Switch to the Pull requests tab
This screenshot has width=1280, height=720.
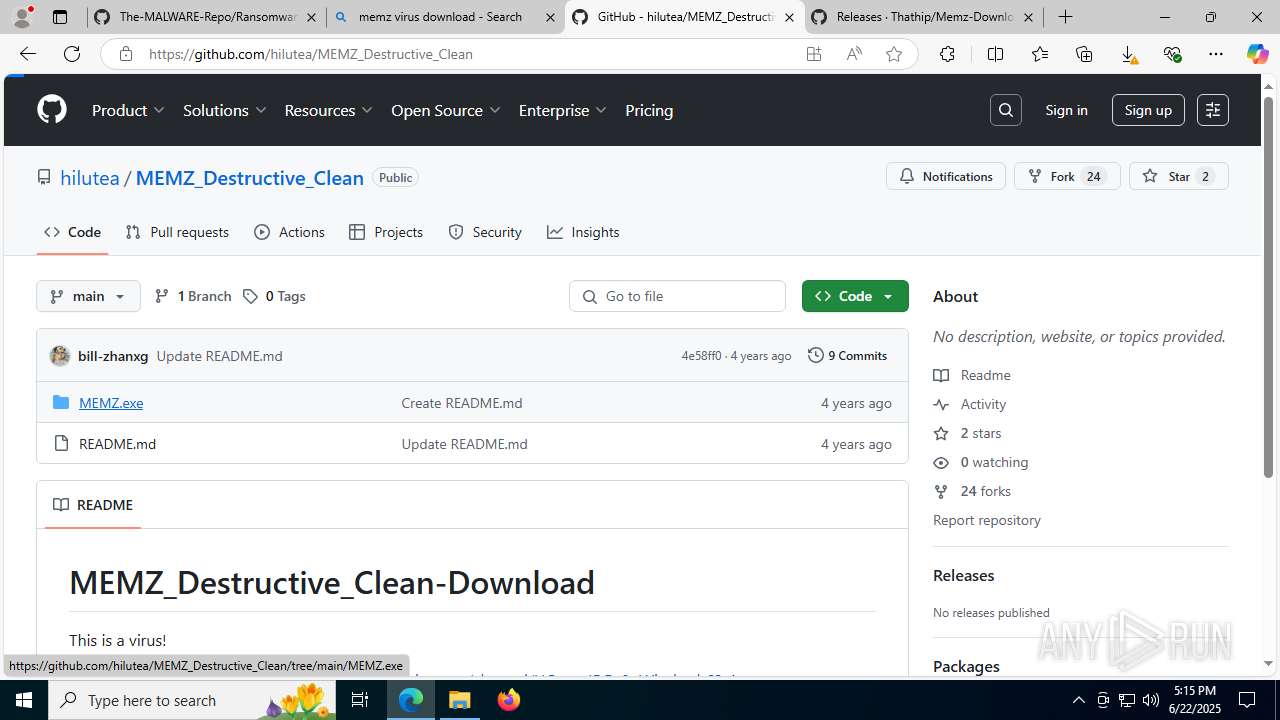tap(177, 232)
